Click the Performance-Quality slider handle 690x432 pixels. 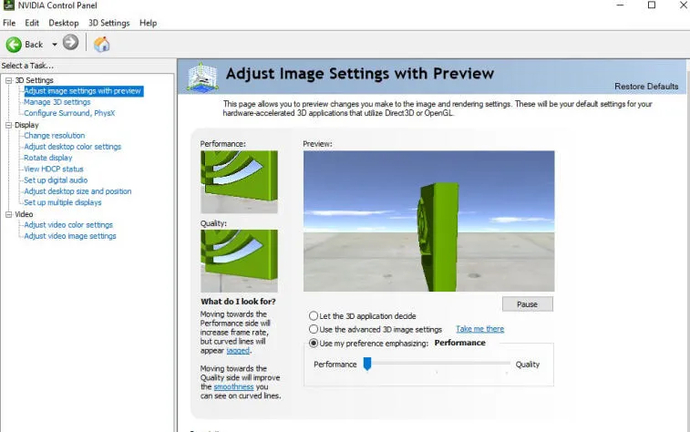click(367, 364)
